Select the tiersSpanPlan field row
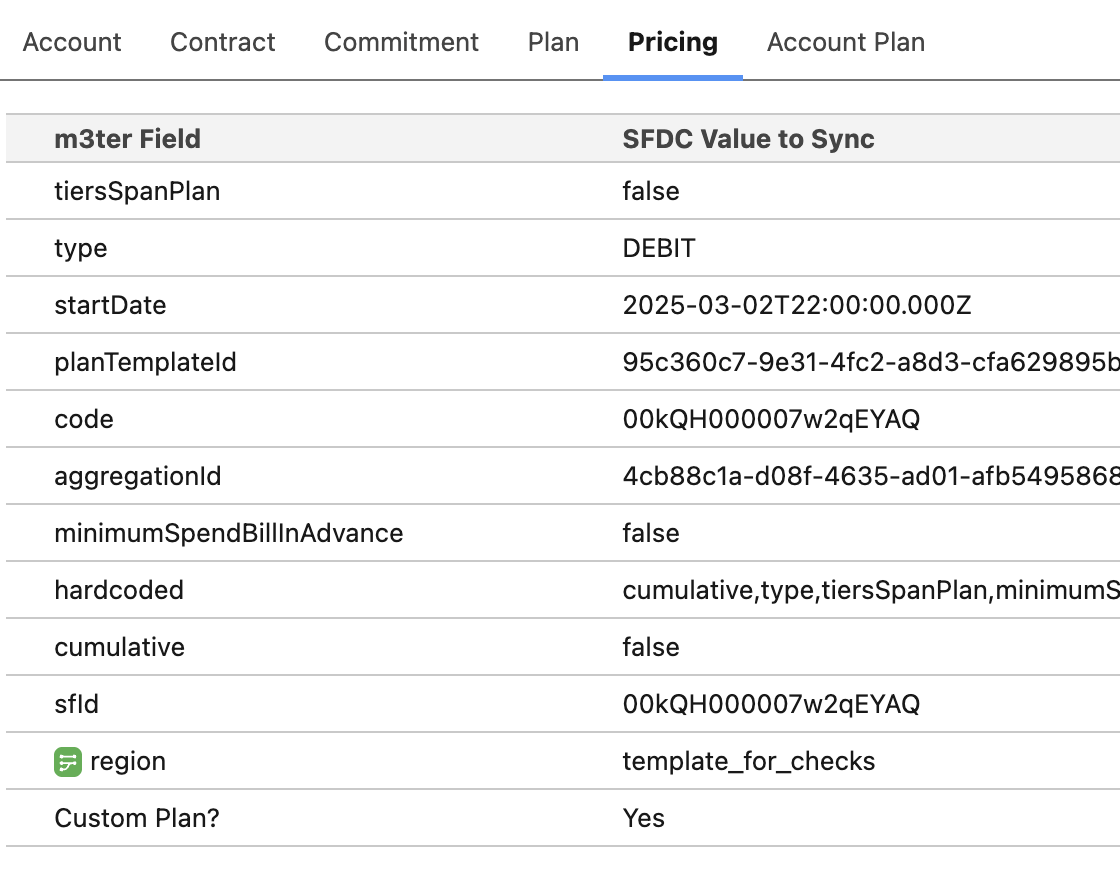 [137, 191]
